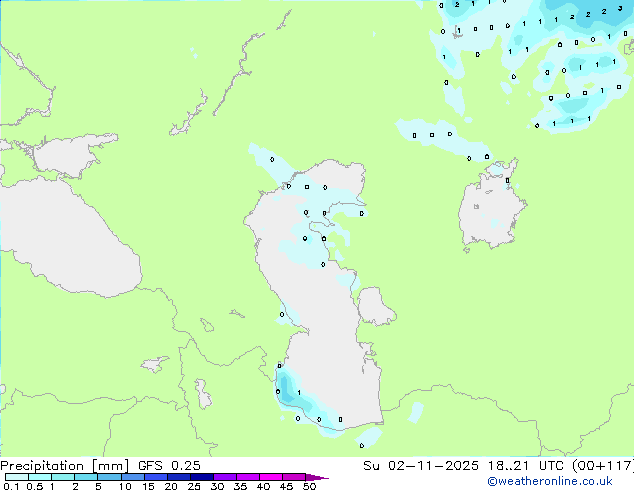This screenshot has height=490, width=634.
Task: Click the legend label '20'
Action: pos(171,486)
